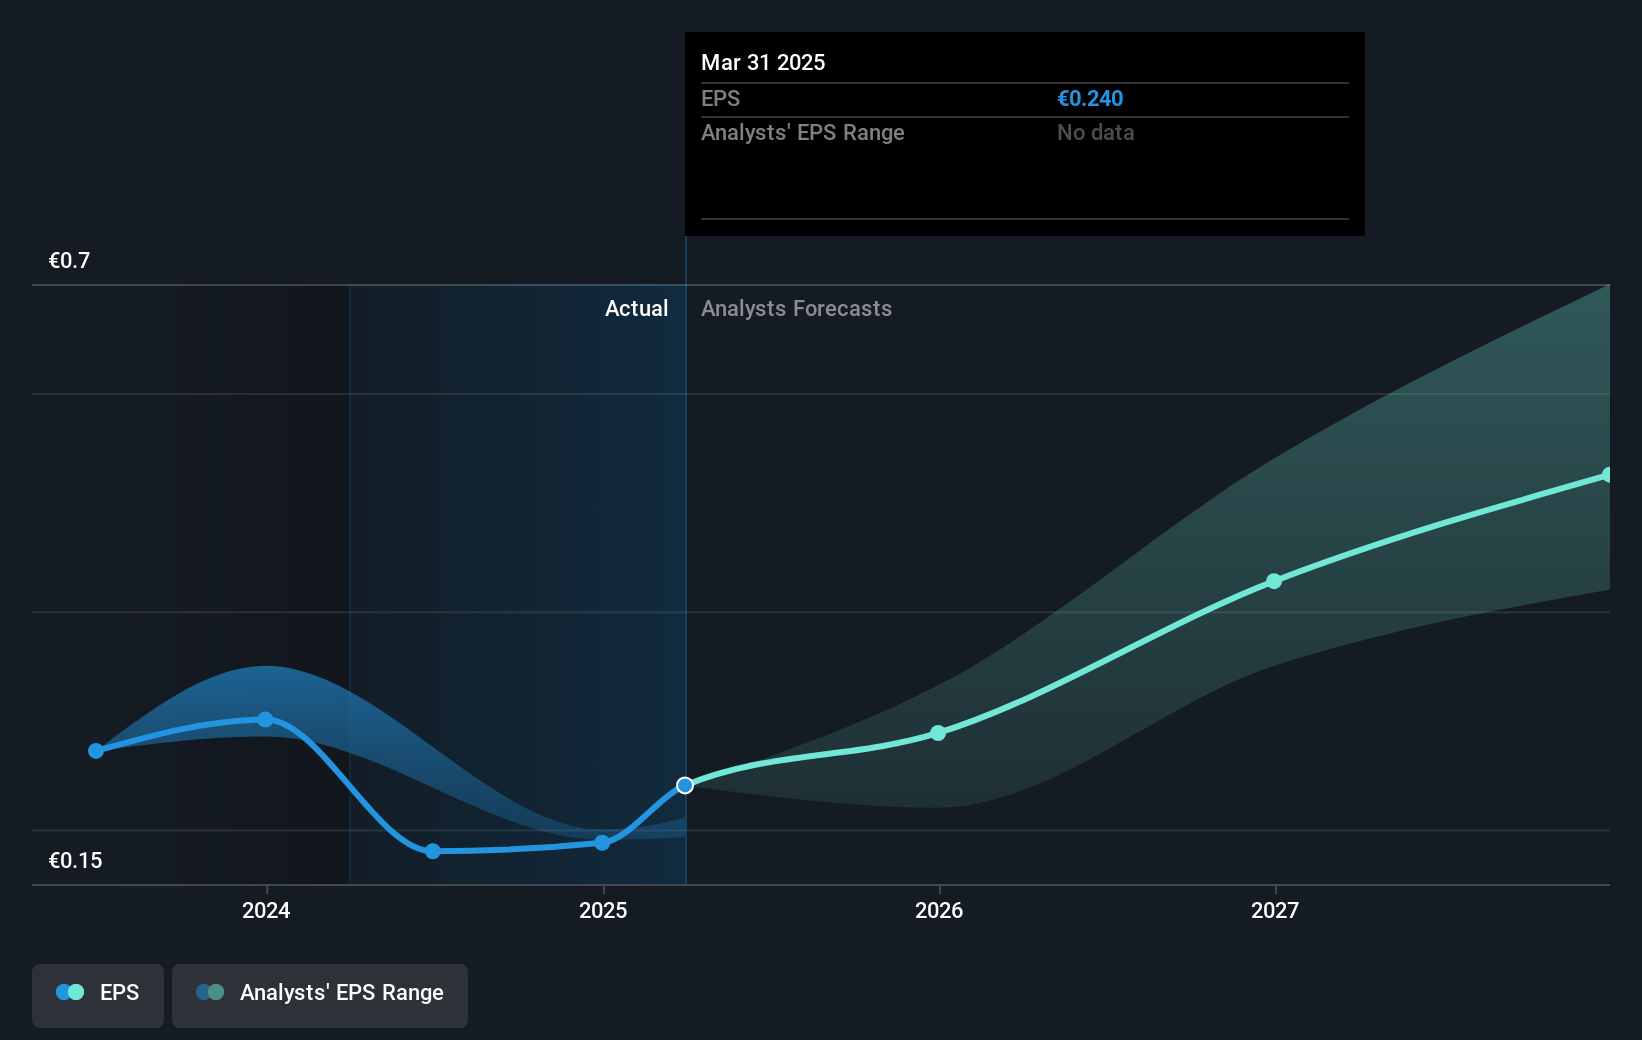Click the Mar 31 2025 tooltip date
The image size is (1642, 1040).
pyautogui.click(x=763, y=63)
